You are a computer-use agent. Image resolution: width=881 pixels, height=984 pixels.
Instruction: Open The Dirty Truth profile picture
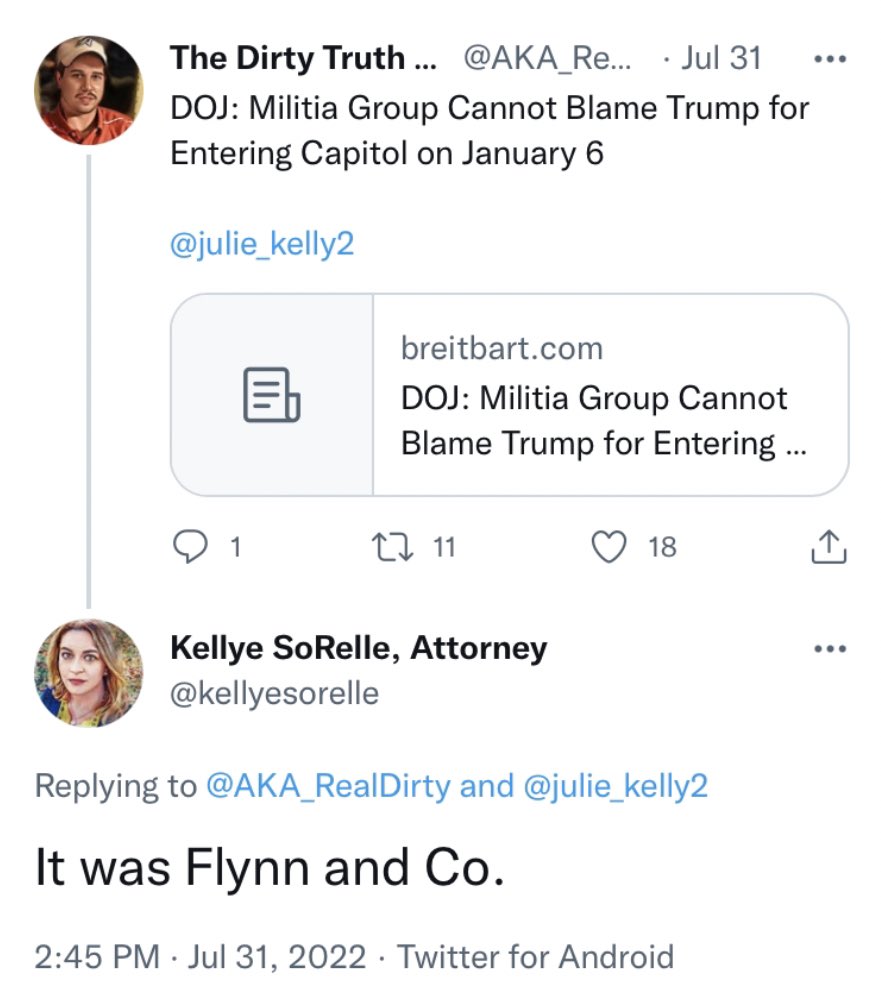pyautogui.click(x=88, y=91)
